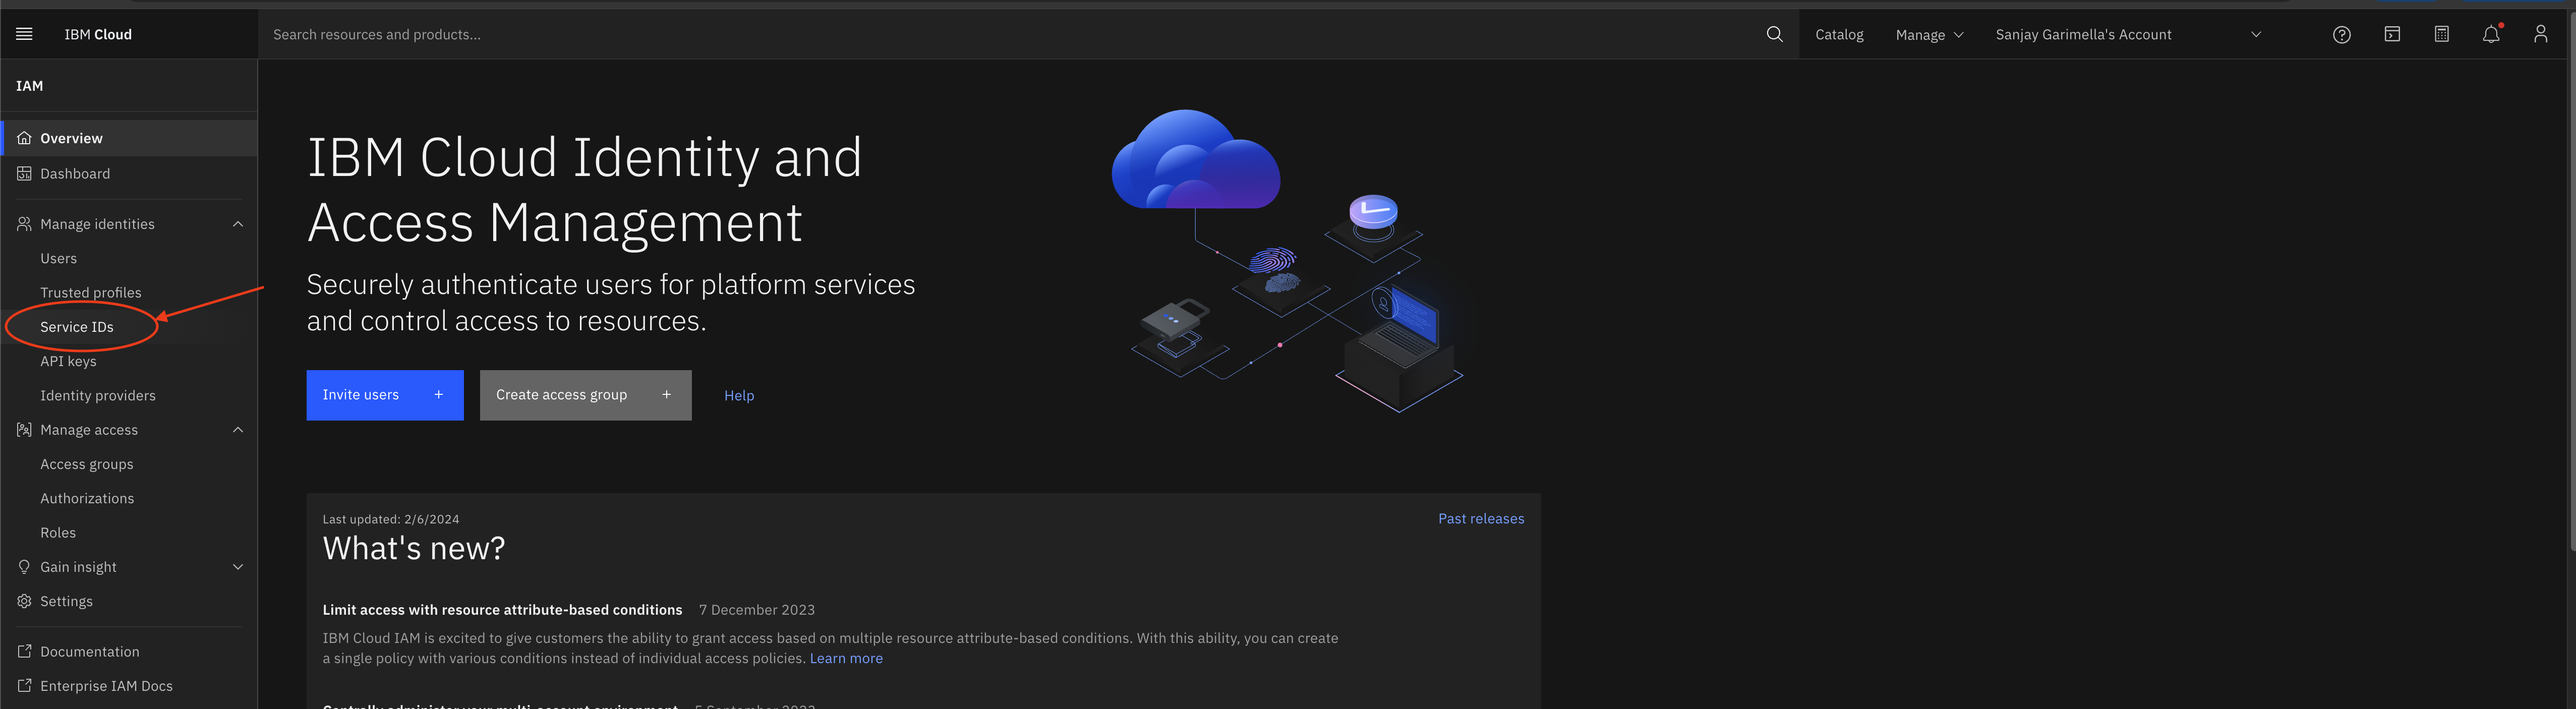Click the Enterprise IAM Docs launch icon
This screenshot has height=709, width=2576.
click(24, 686)
